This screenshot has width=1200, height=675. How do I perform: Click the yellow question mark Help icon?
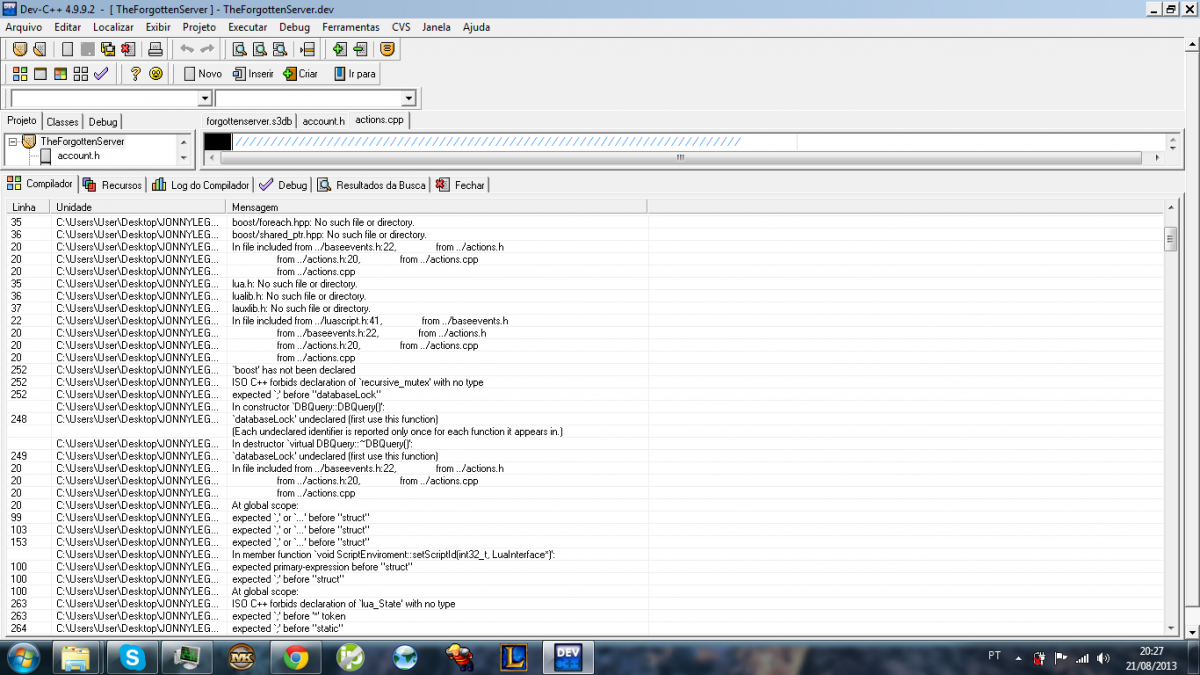point(136,74)
